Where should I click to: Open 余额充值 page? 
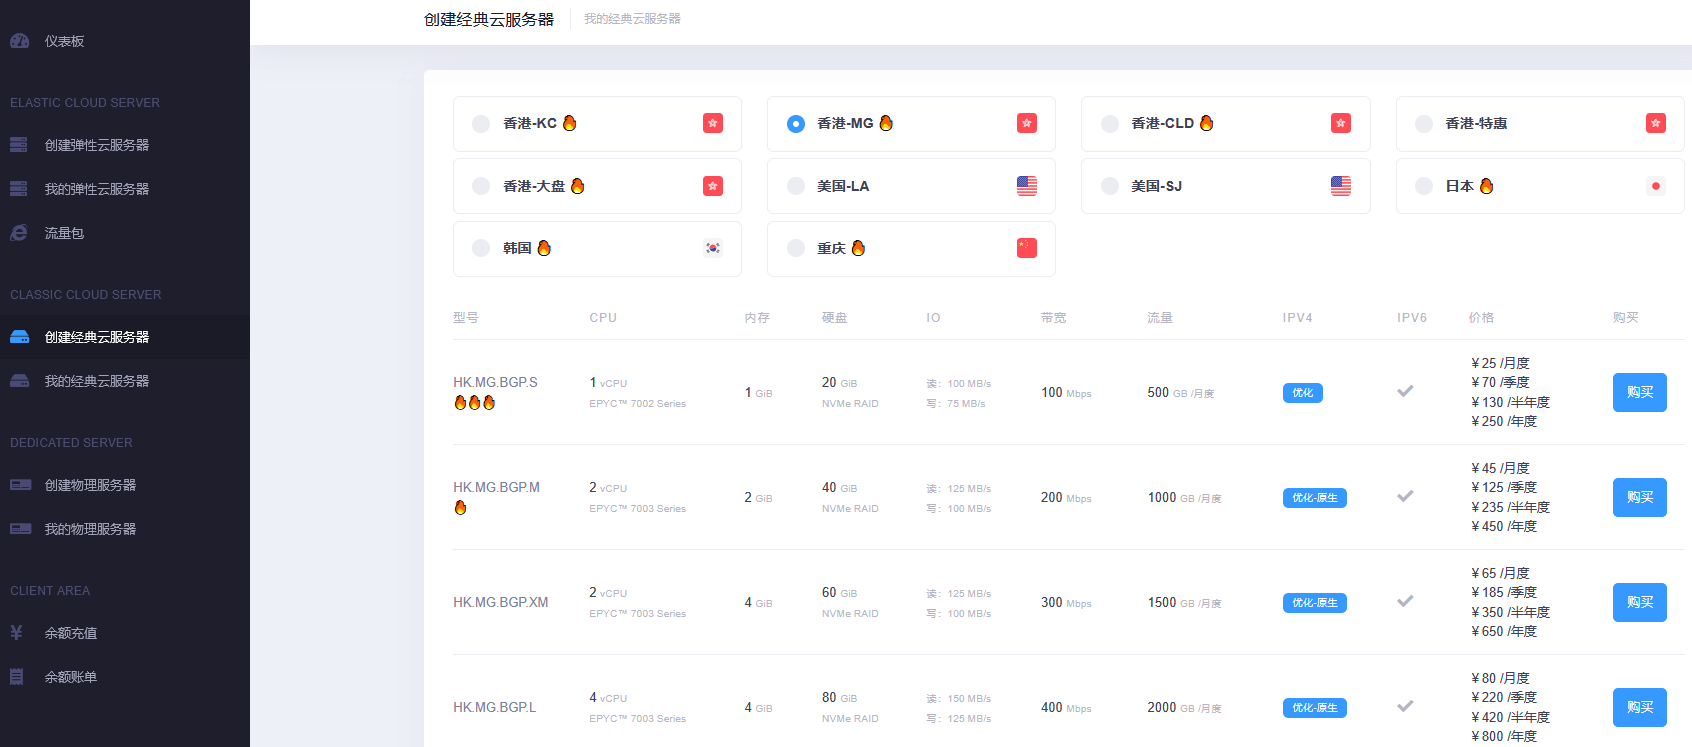(125, 633)
